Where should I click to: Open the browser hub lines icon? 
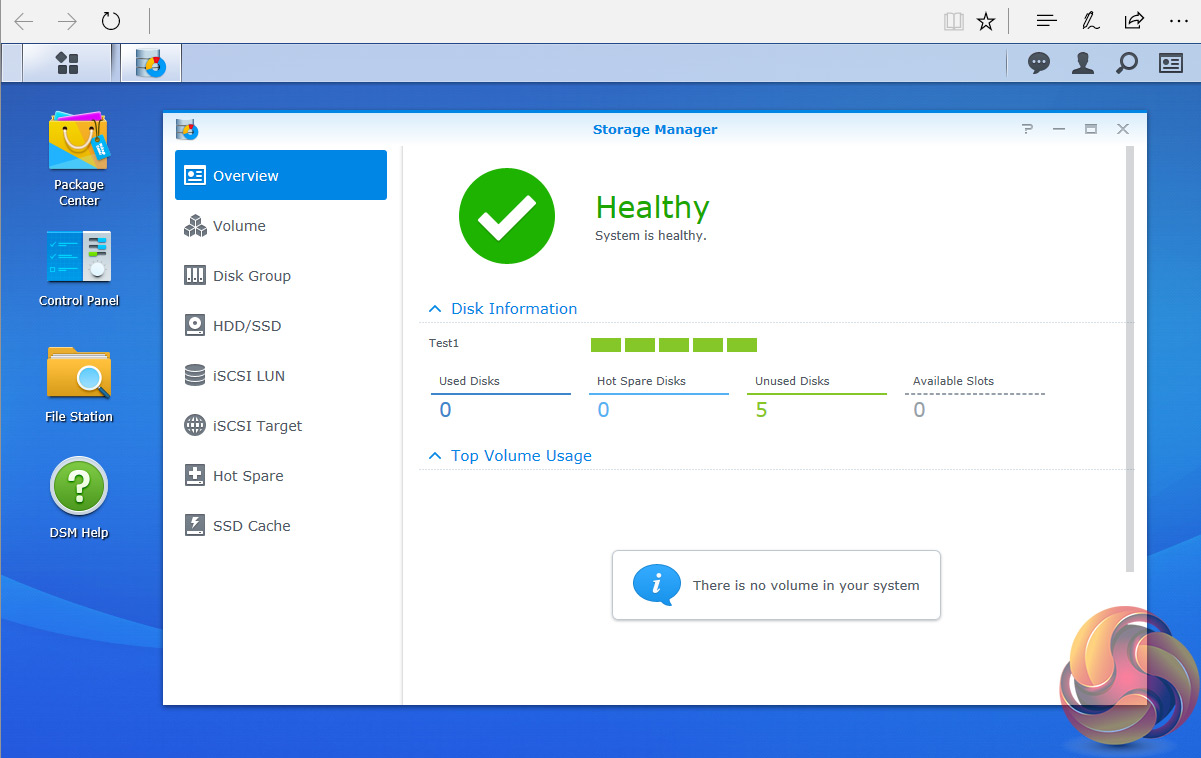tap(1046, 21)
